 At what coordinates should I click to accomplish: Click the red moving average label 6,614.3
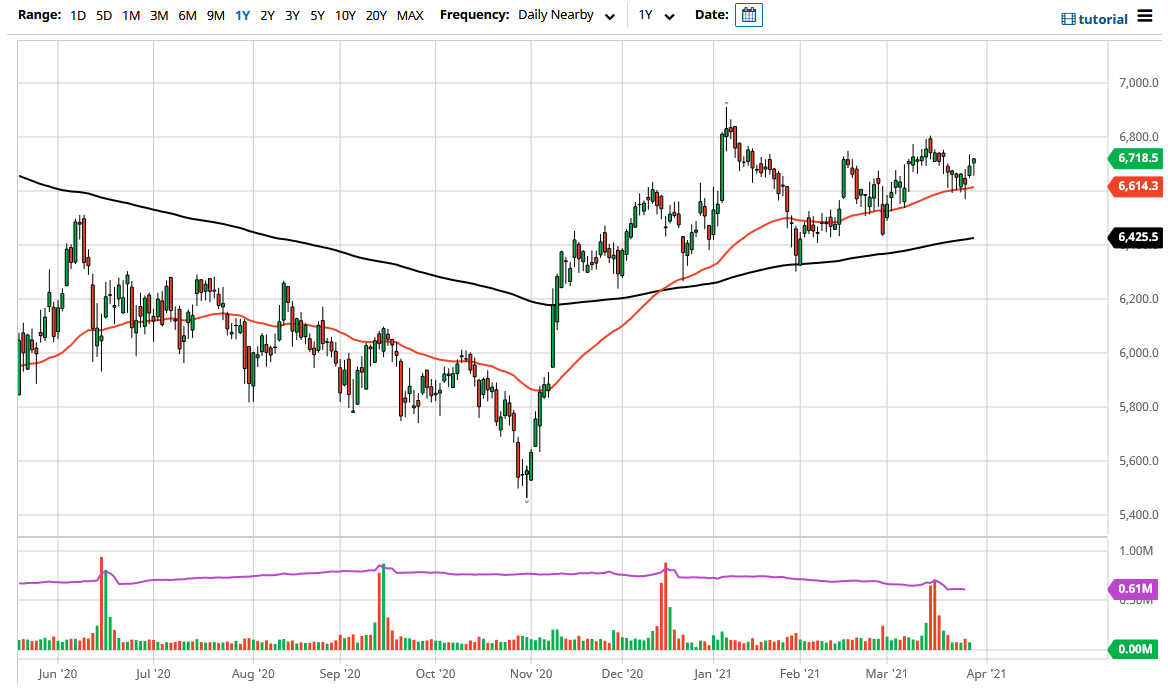click(1137, 186)
